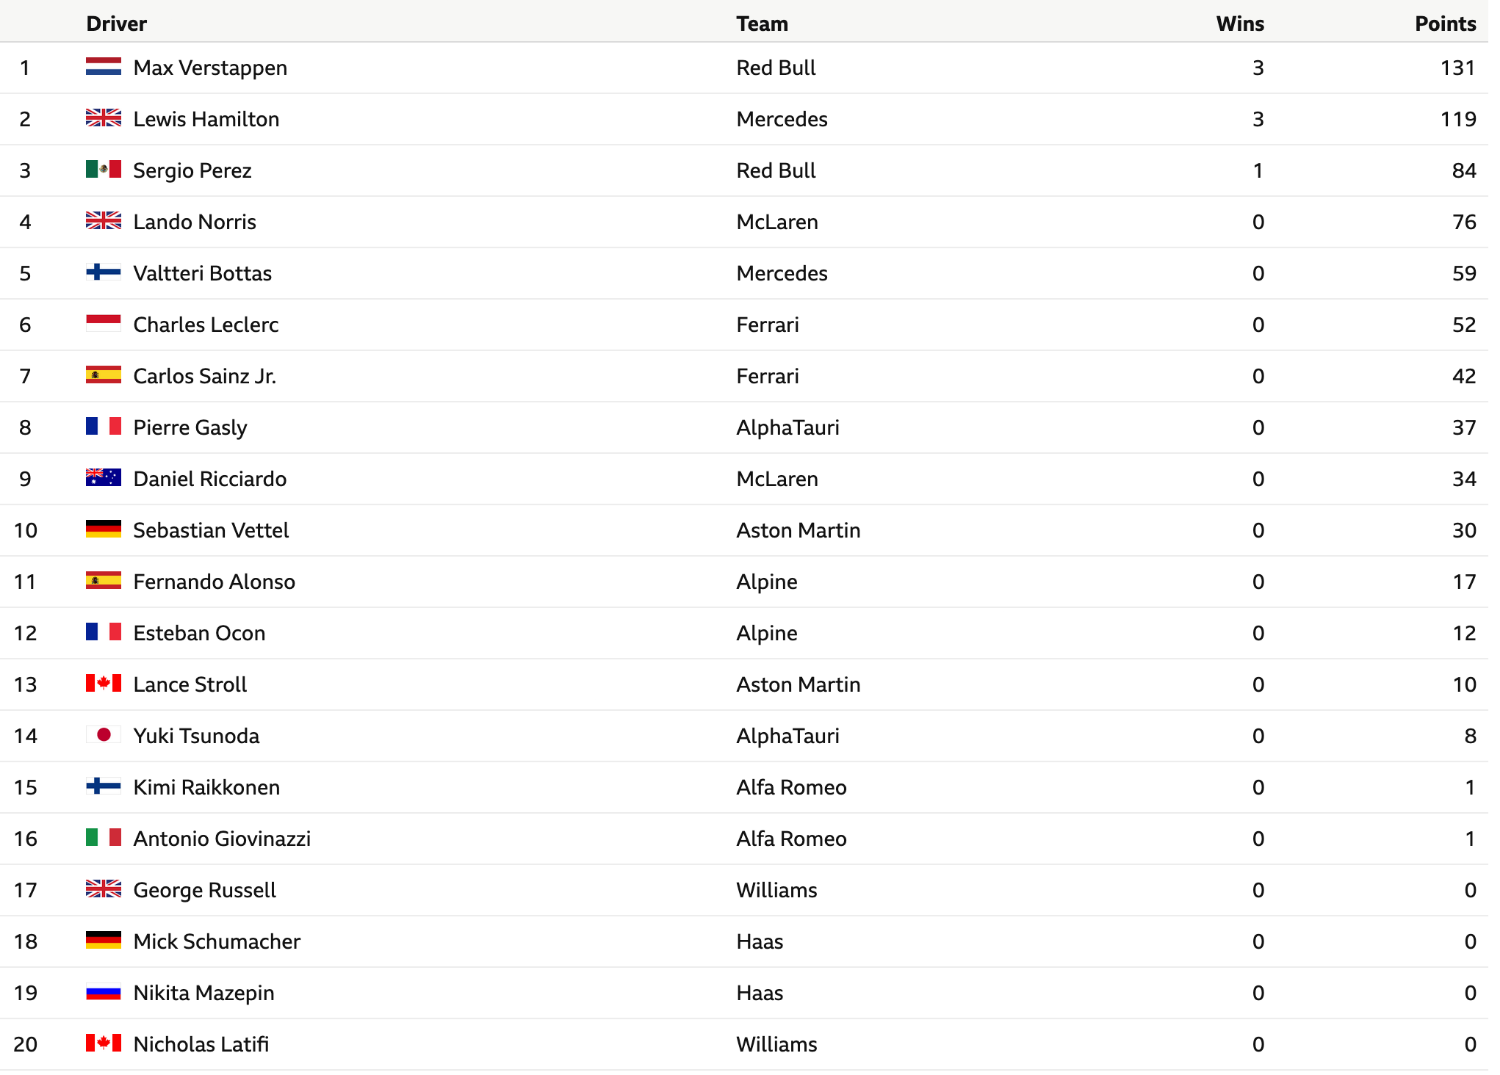Image resolution: width=1500 pixels, height=1075 pixels.
Task: Select the George Russell driver name
Action: (x=205, y=890)
